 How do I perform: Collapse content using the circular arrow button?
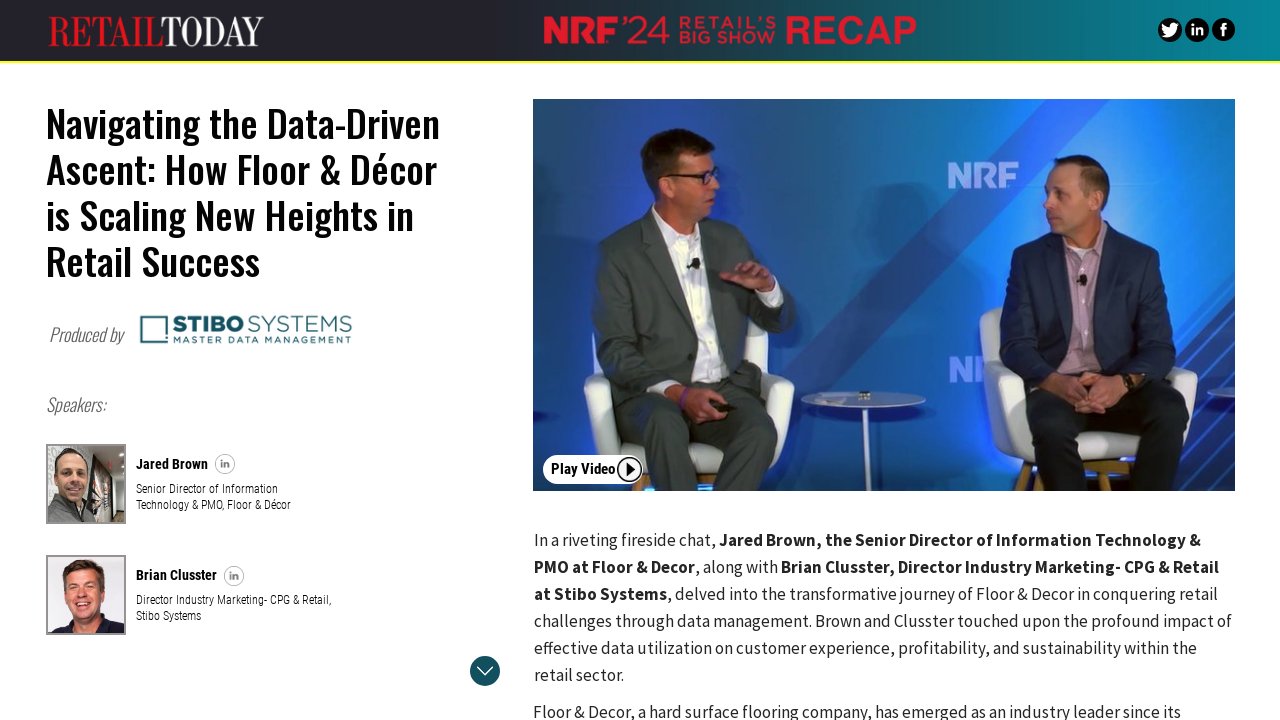pyautogui.click(x=485, y=671)
